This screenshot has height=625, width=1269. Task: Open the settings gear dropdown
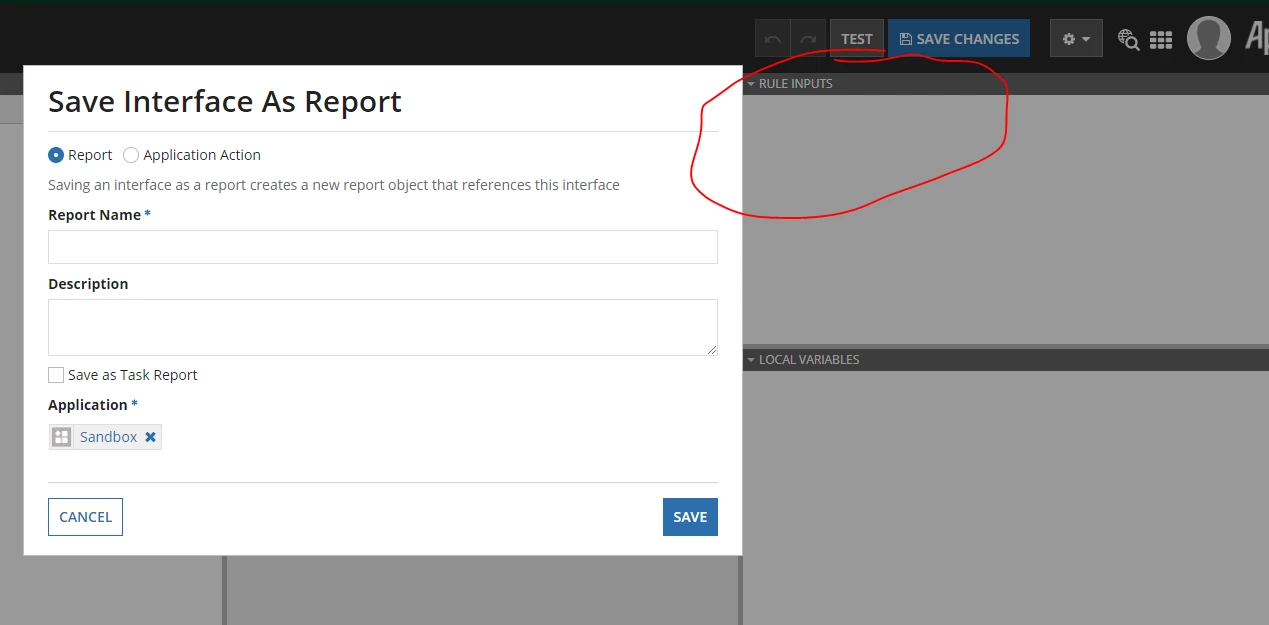pyautogui.click(x=1076, y=39)
